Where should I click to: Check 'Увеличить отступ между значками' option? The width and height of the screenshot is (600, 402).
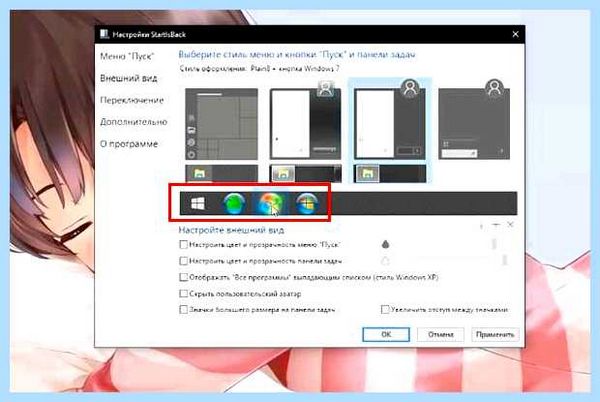pyautogui.click(x=385, y=309)
